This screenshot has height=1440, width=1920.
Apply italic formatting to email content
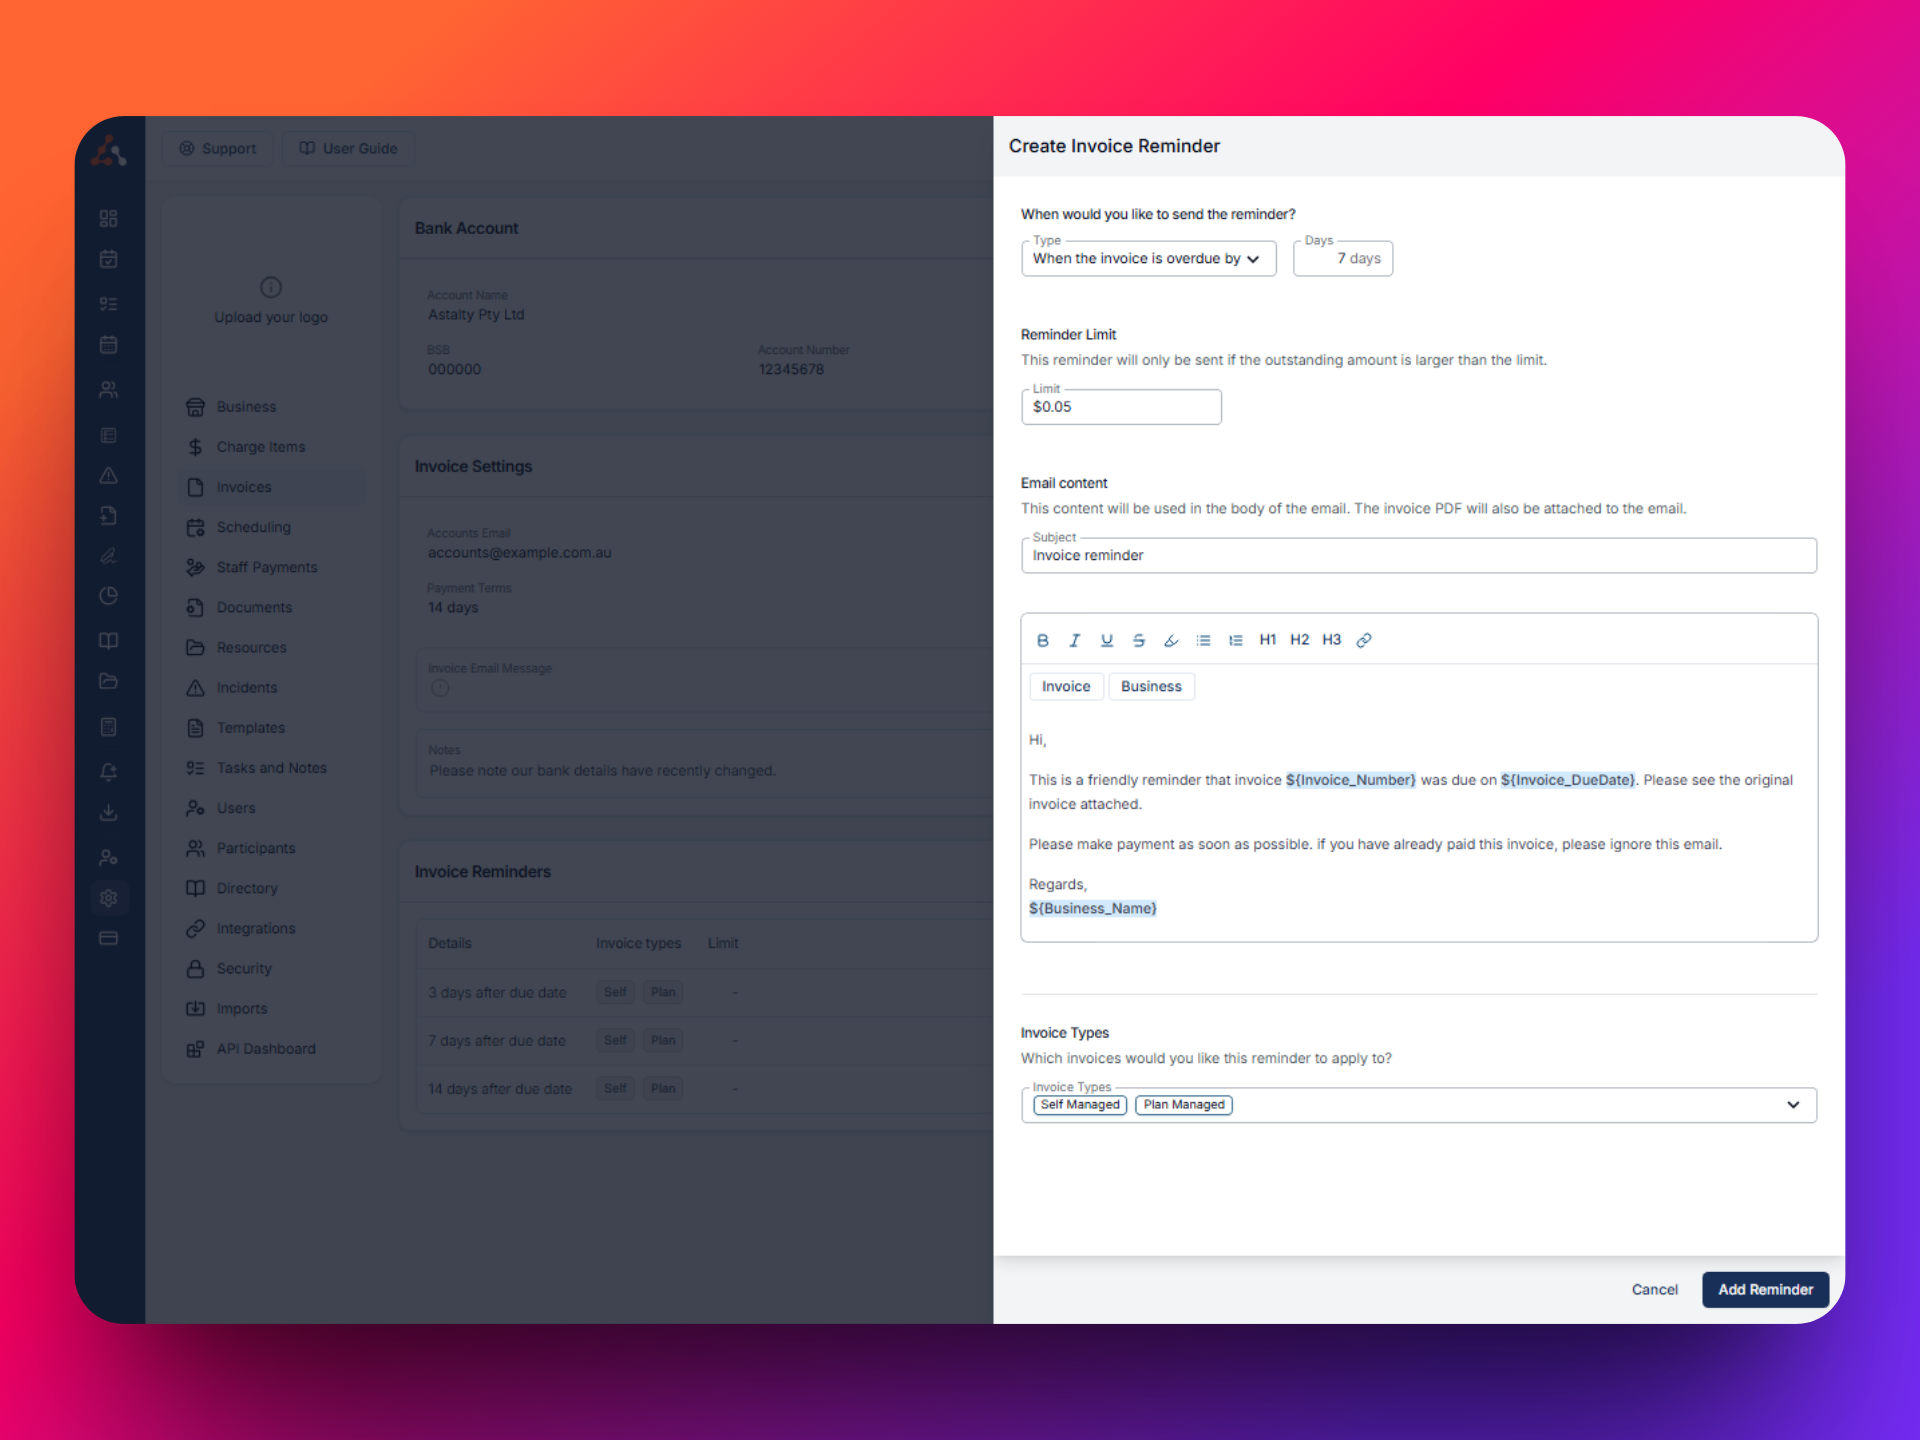1075,639
